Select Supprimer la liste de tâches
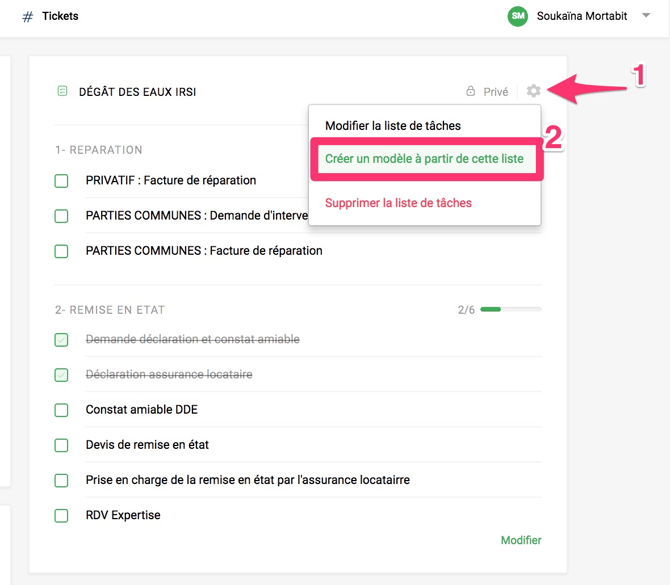670x585 pixels. pyautogui.click(x=398, y=203)
